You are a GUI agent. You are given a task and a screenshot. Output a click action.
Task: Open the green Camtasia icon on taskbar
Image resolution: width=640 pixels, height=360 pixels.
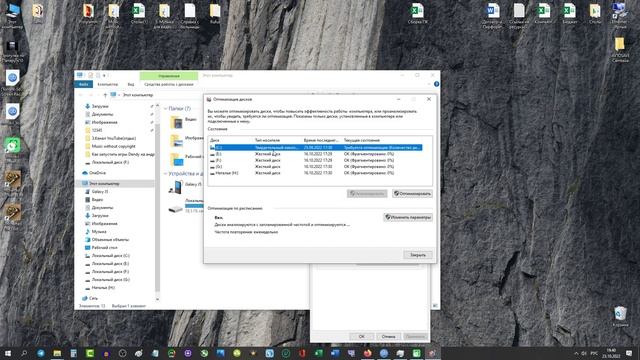[90, 353]
